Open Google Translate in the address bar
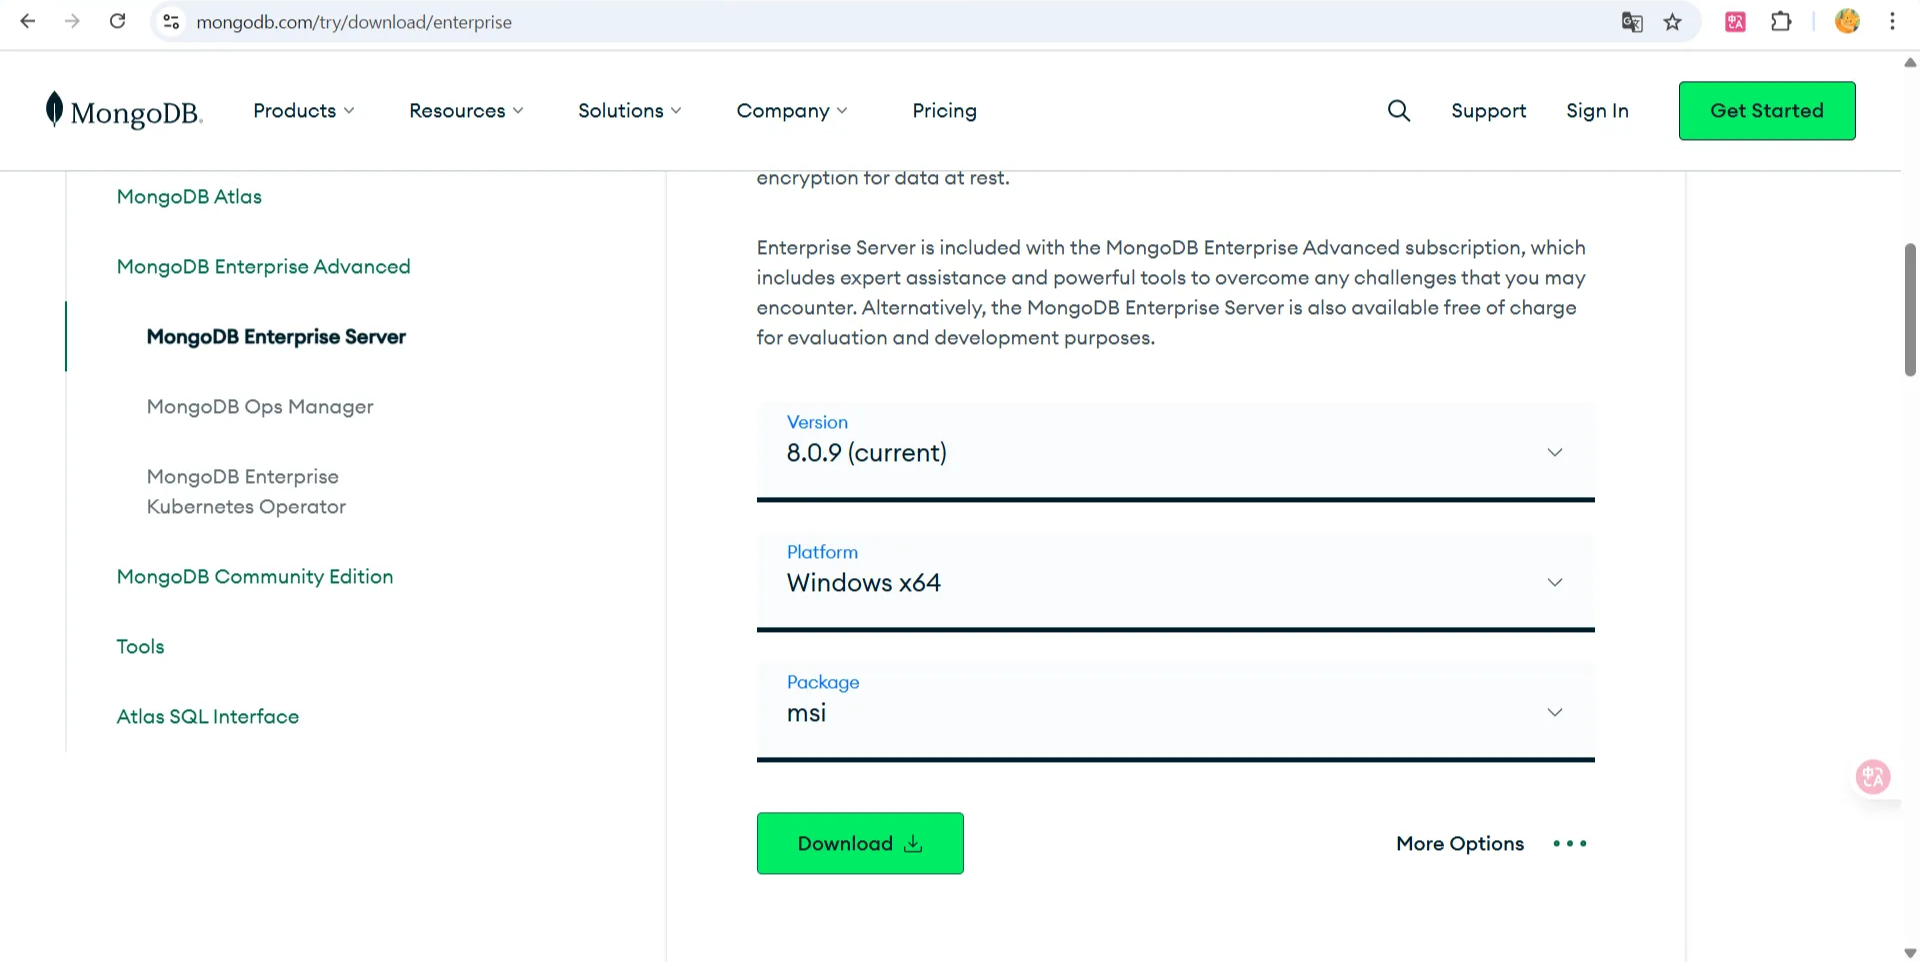The height and width of the screenshot is (962, 1920). click(x=1632, y=21)
